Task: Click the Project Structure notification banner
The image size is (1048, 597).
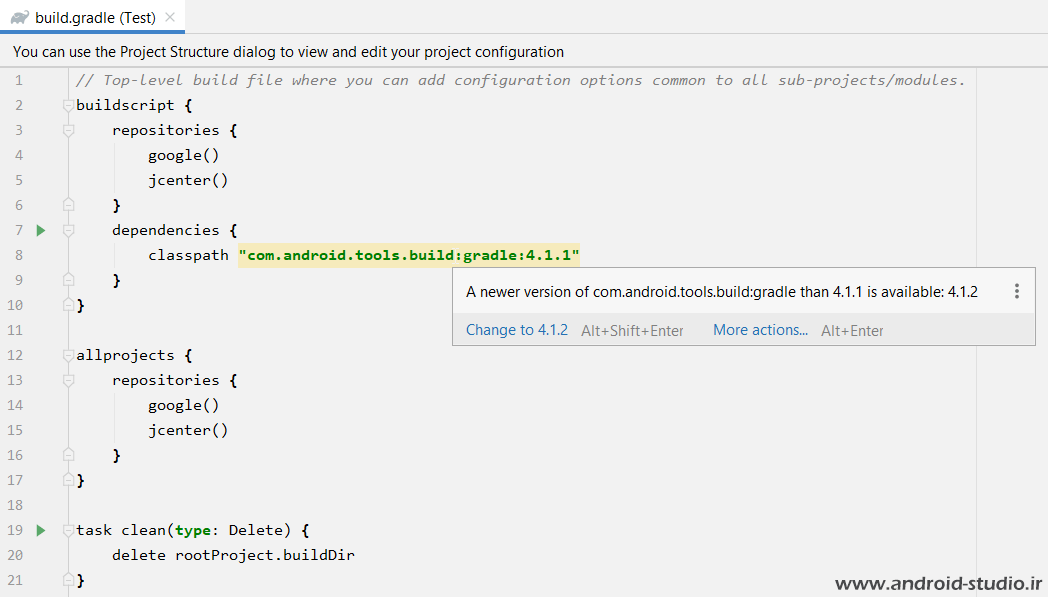Action: click(x=524, y=52)
